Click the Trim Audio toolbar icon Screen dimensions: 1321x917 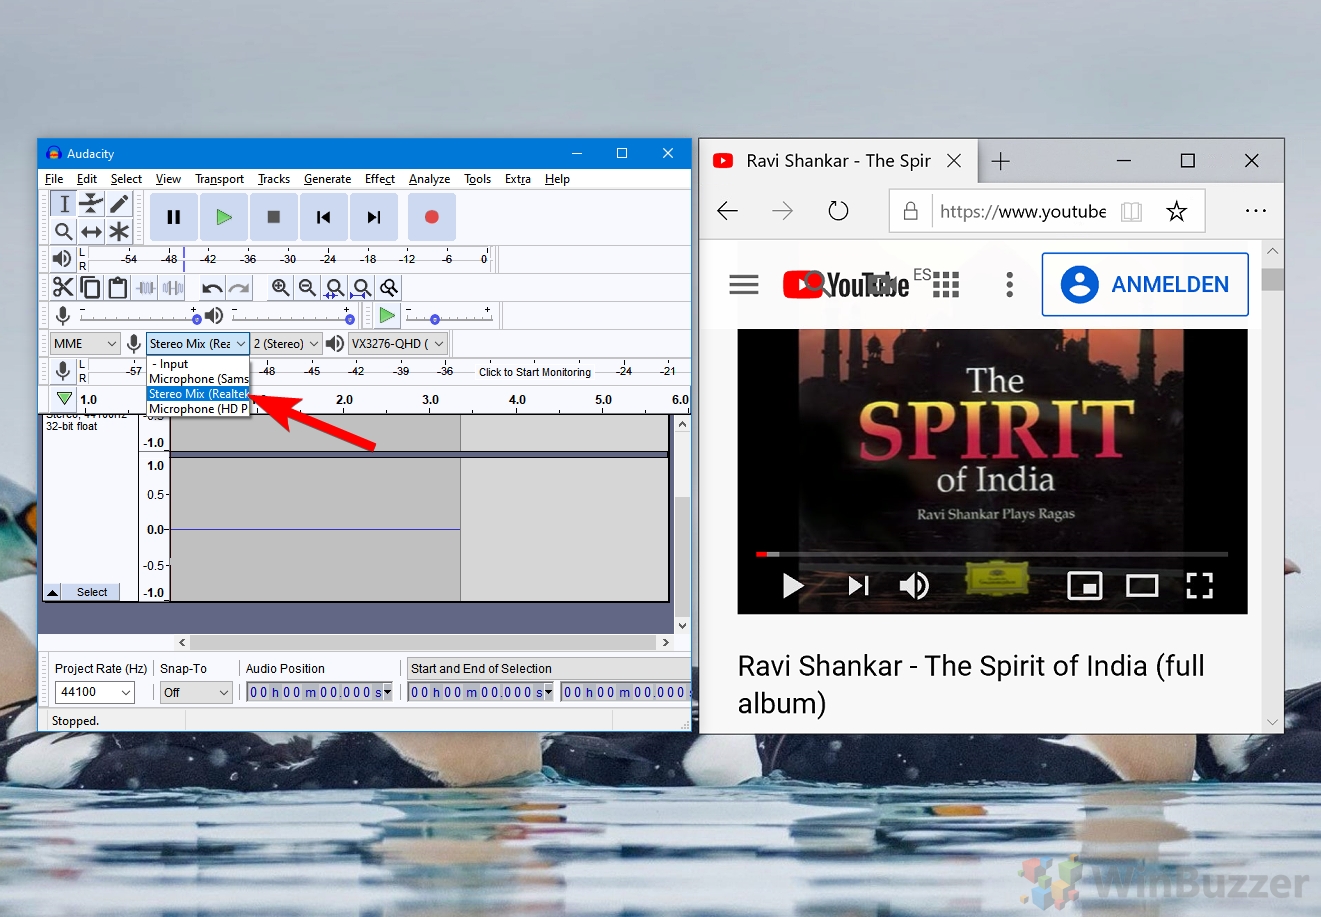144,287
